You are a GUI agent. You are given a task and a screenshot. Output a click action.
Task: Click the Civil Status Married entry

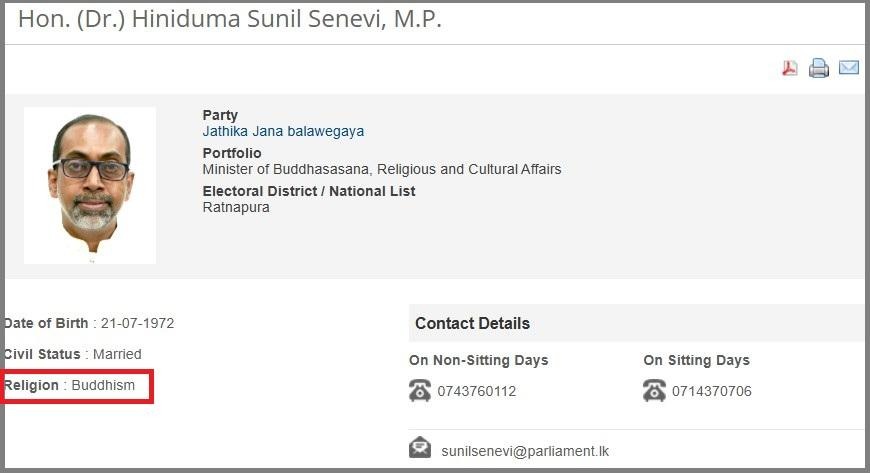73,354
